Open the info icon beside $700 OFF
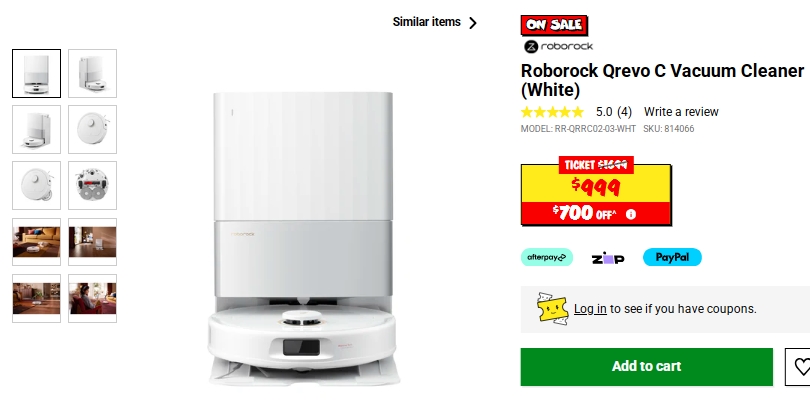 pos(631,214)
